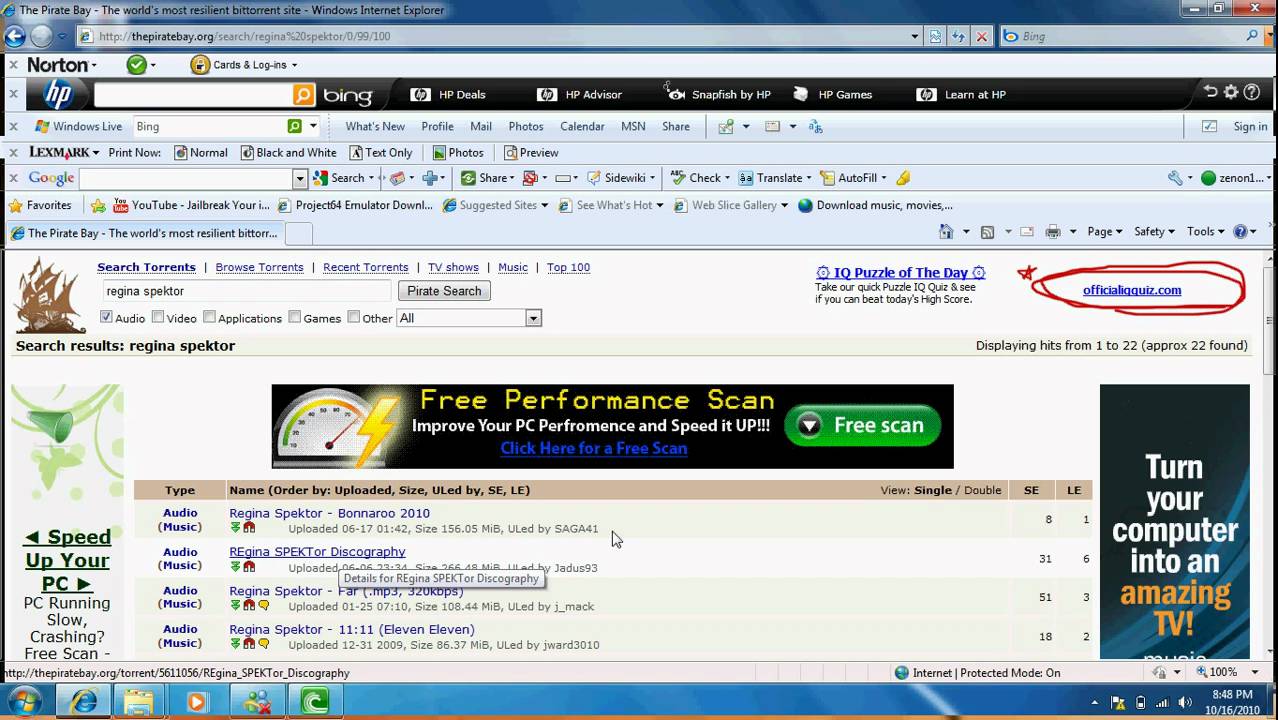The image size is (1278, 720).
Task: Click the Pirate Bay search text field
Action: 246,291
